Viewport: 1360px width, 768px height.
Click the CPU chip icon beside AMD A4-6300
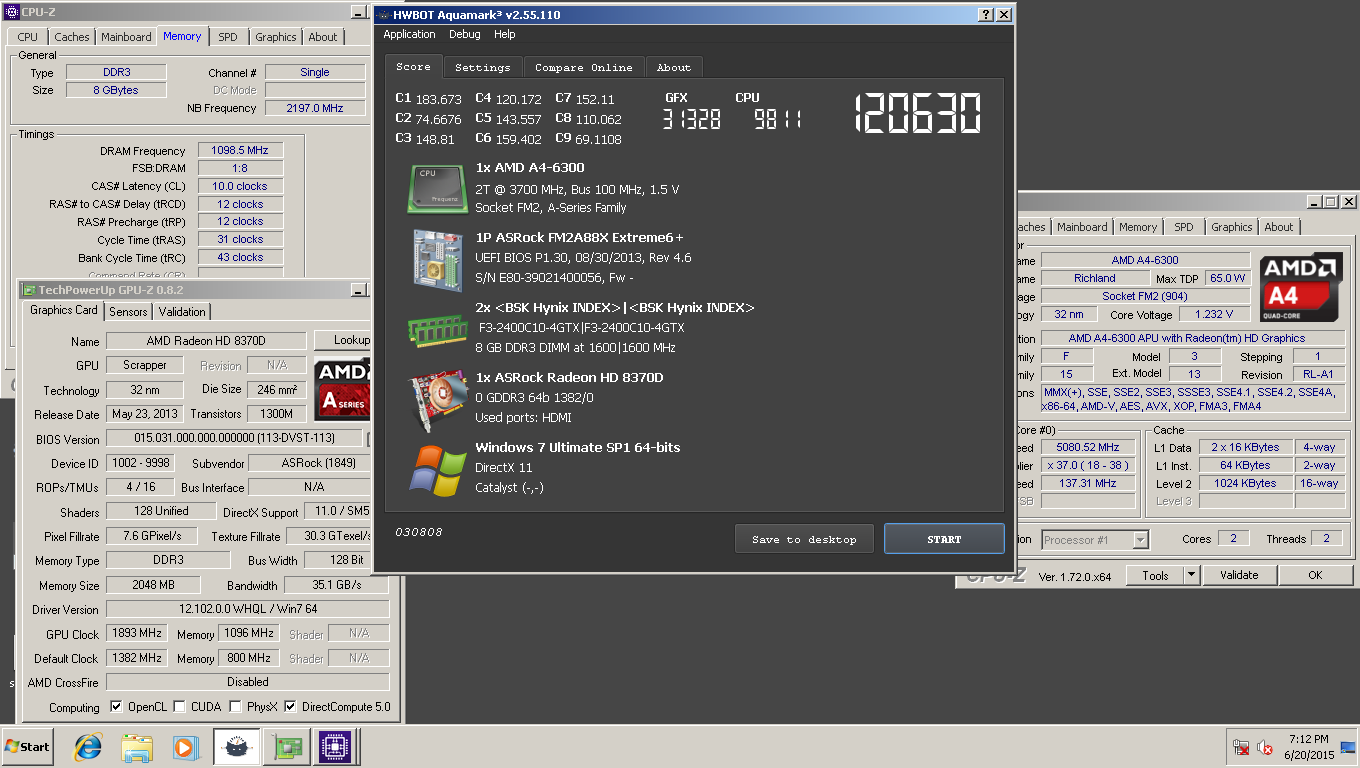[x=437, y=188]
